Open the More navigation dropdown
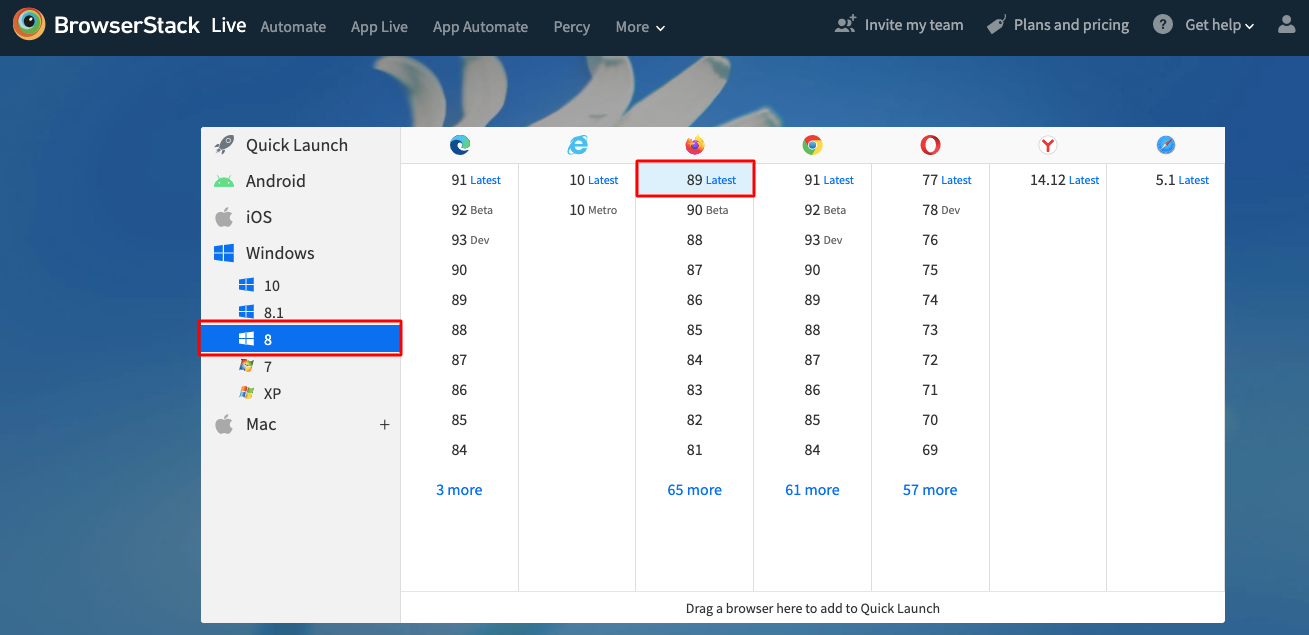The width and height of the screenshot is (1309, 635). coord(639,27)
